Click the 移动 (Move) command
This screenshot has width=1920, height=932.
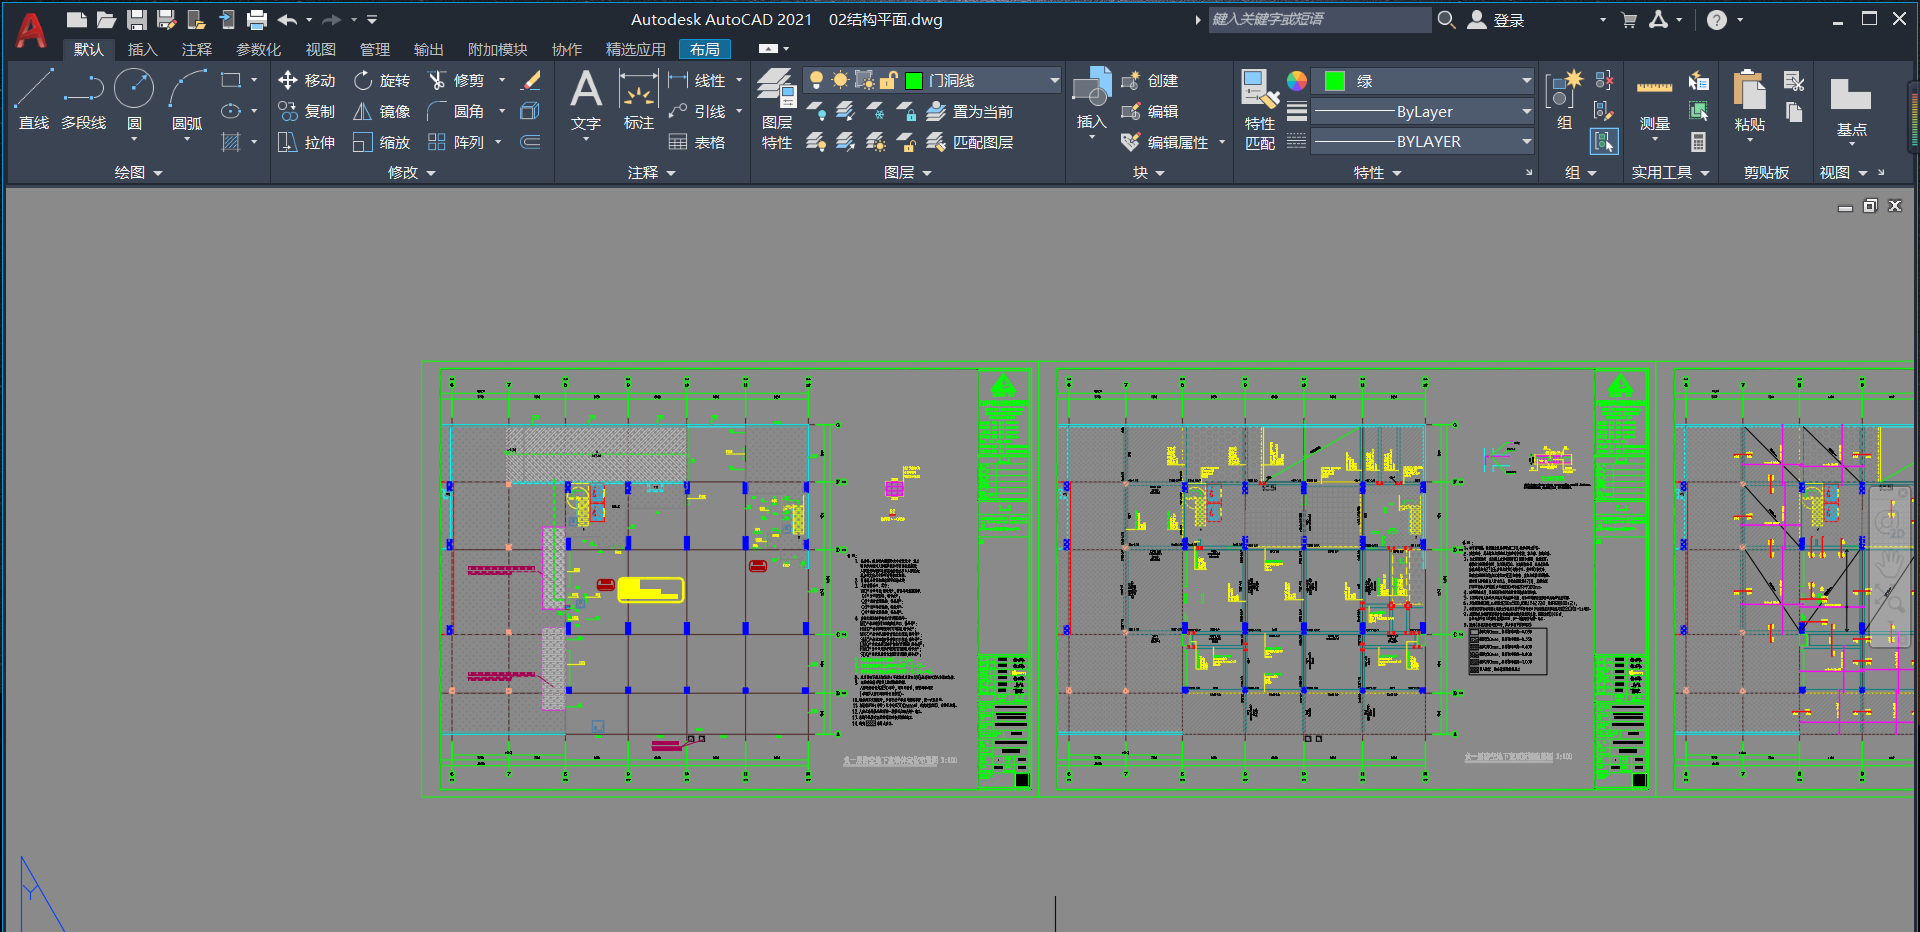click(x=307, y=80)
